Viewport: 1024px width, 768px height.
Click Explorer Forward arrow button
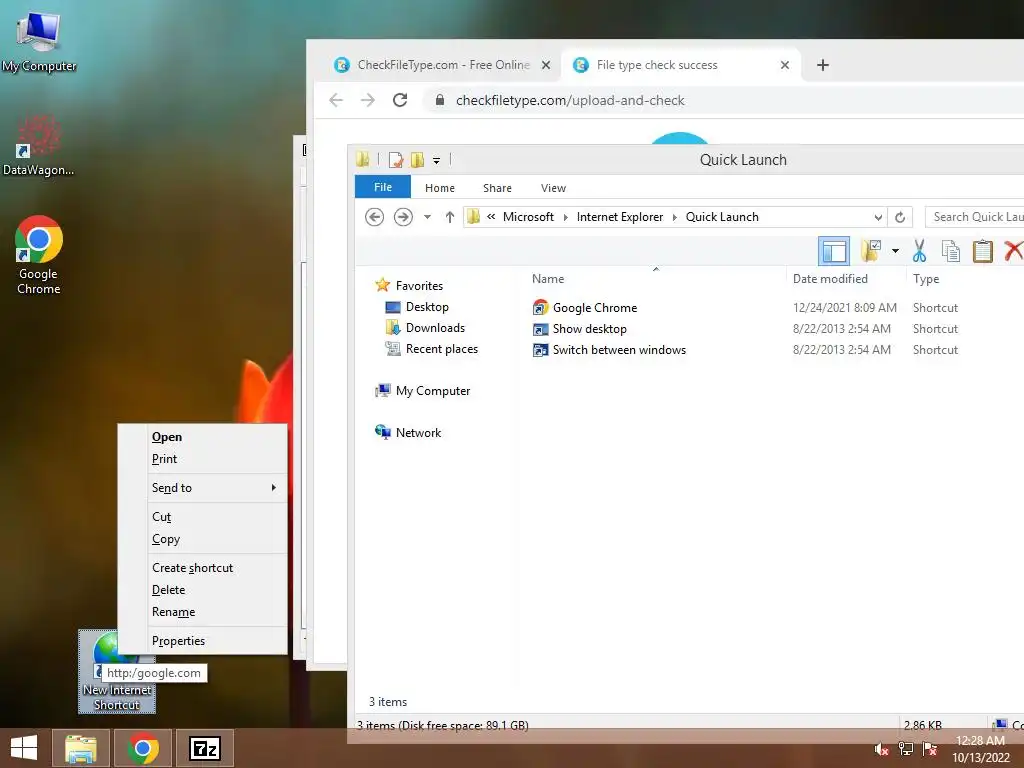[403, 217]
